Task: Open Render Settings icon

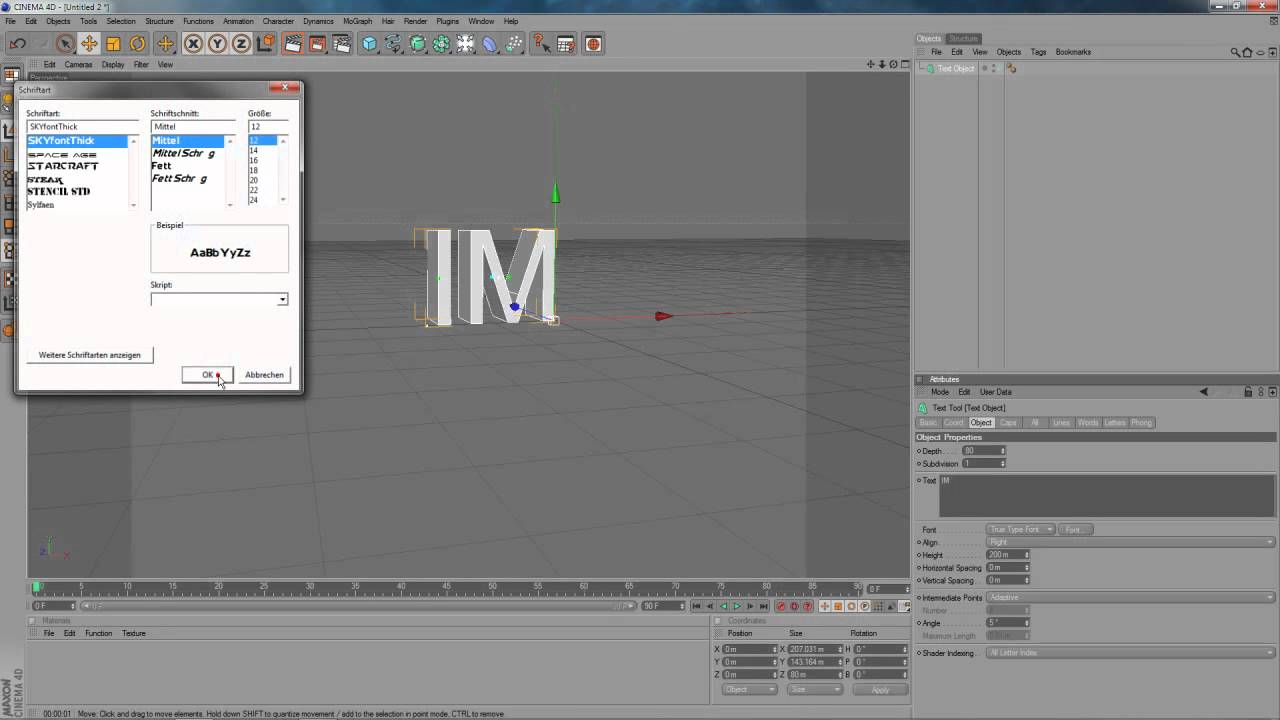Action: 341,44
